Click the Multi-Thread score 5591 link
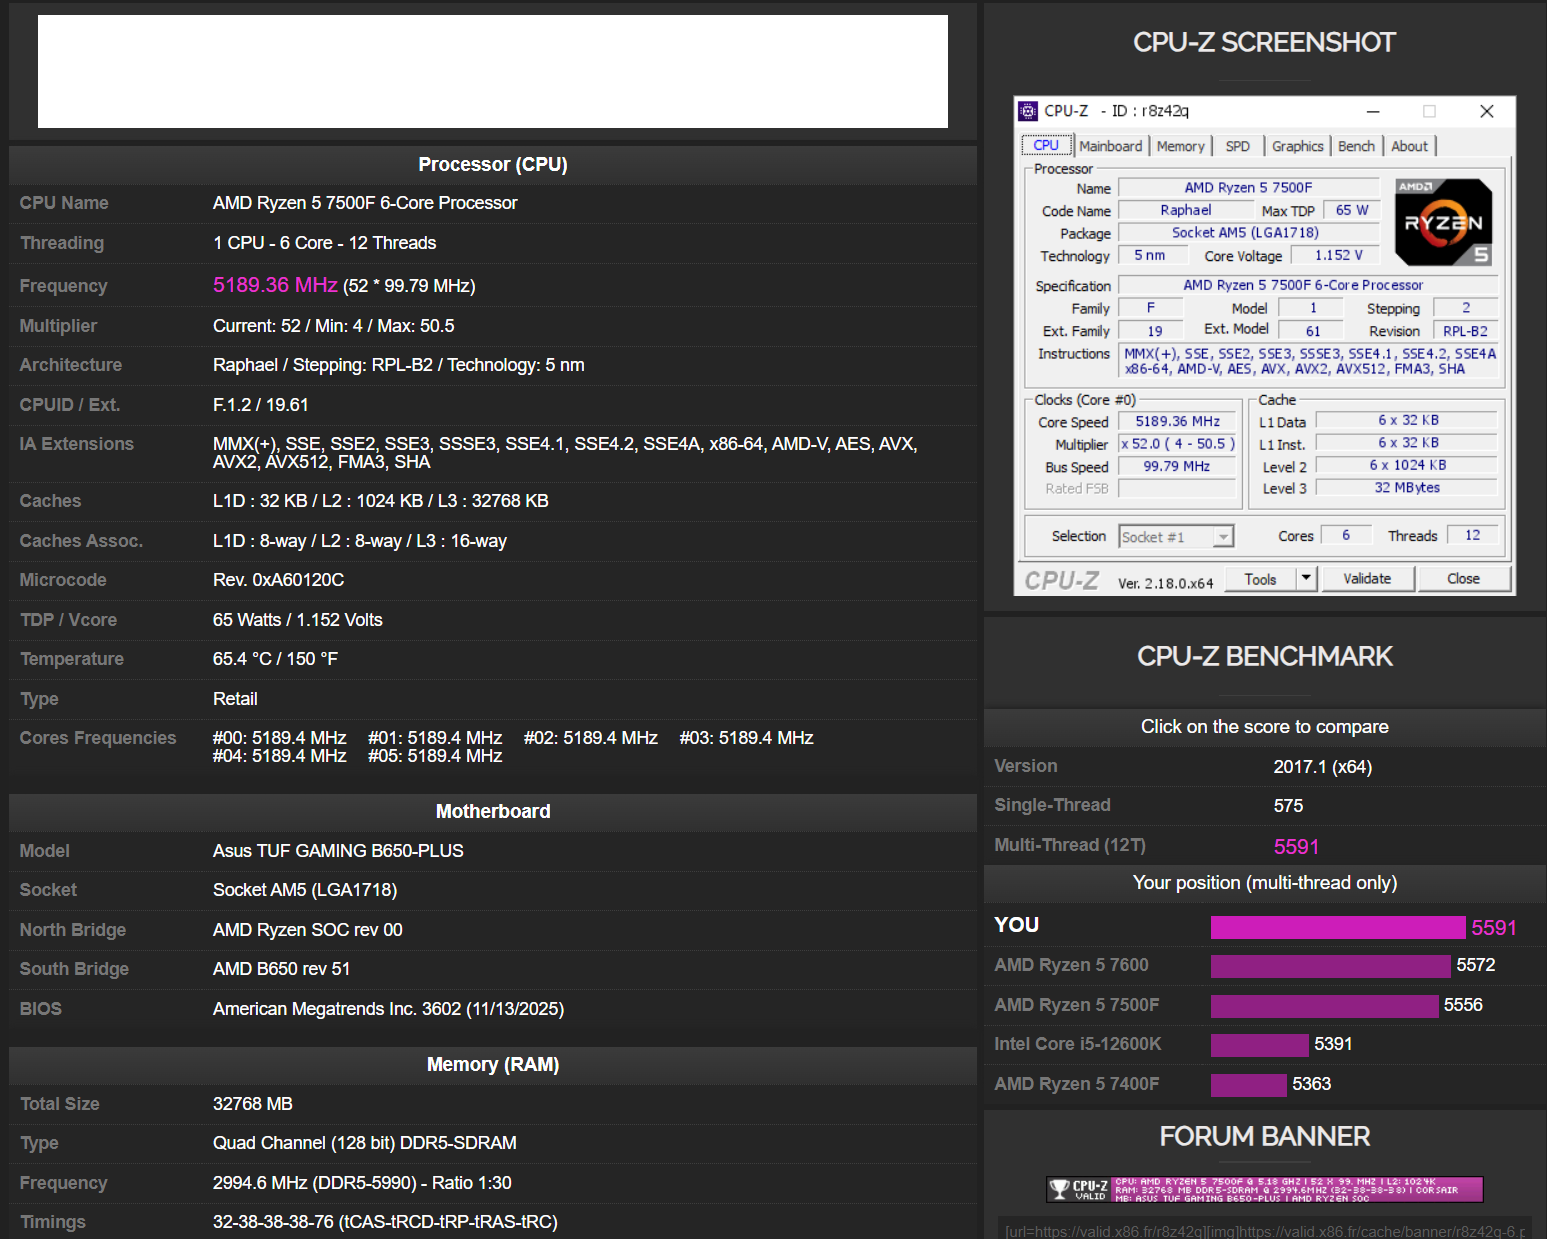 click(1296, 846)
